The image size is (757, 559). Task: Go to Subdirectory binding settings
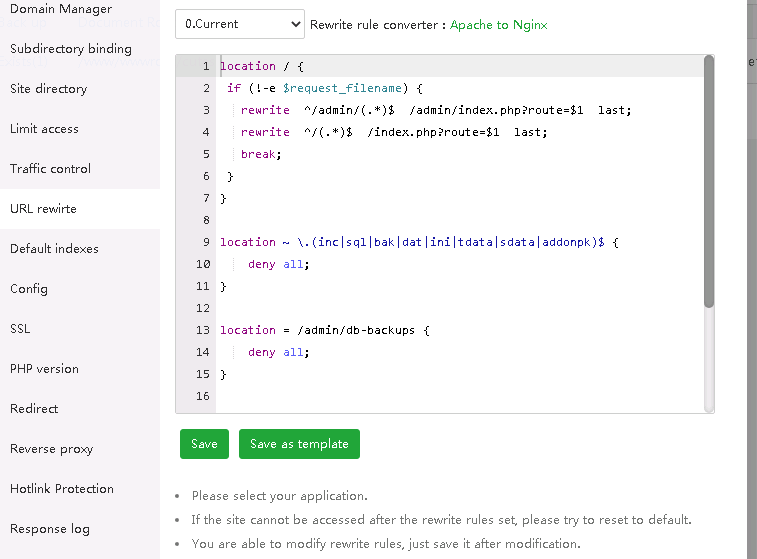click(x=70, y=49)
